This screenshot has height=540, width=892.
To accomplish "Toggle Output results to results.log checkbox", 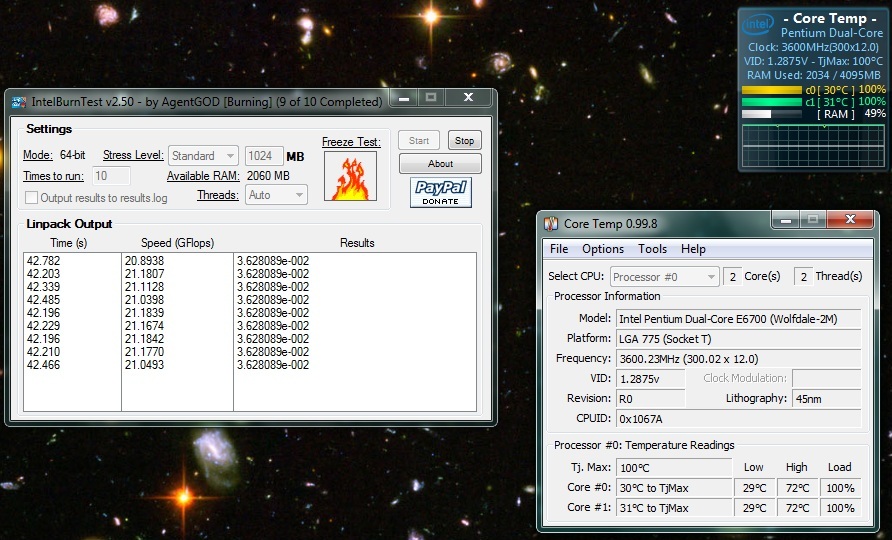I will (31, 197).
